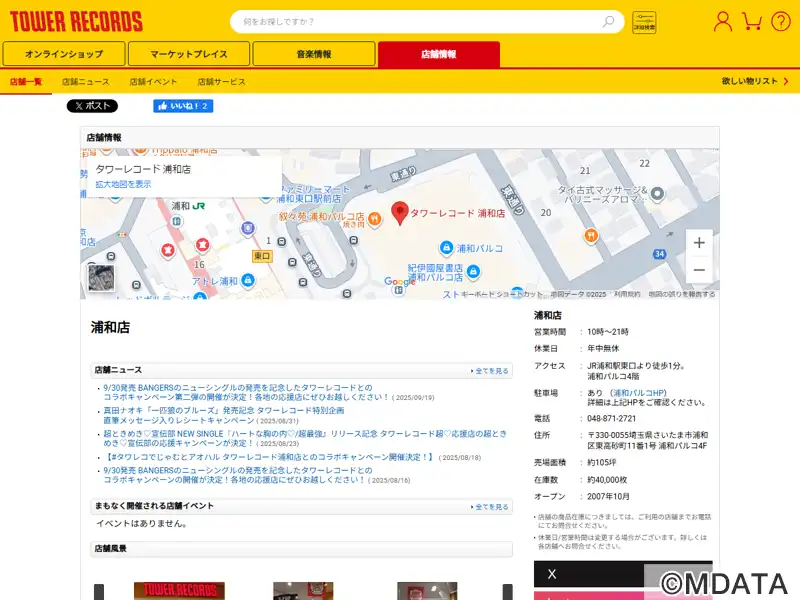Click the Facebook いいね button

click(183, 106)
